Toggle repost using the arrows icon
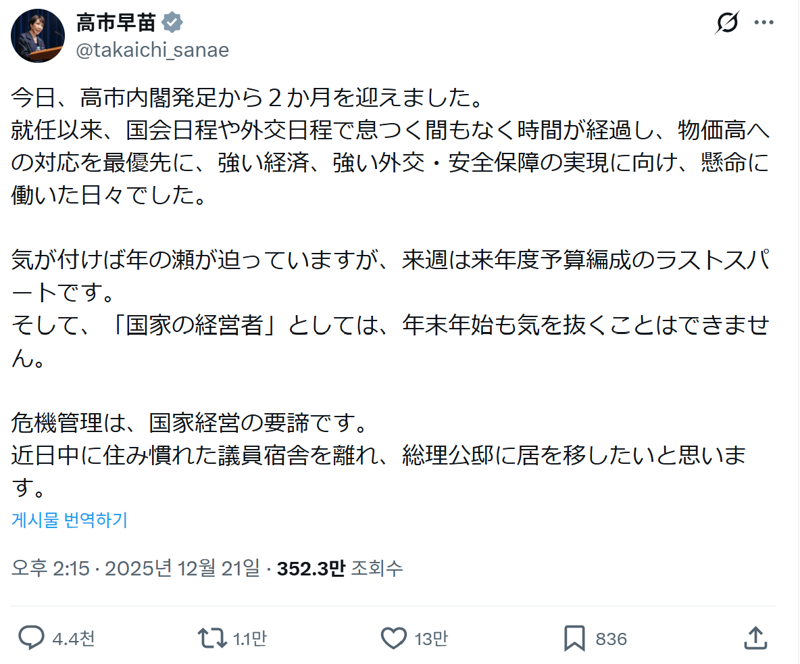The height and width of the screenshot is (664, 800). tap(210, 638)
